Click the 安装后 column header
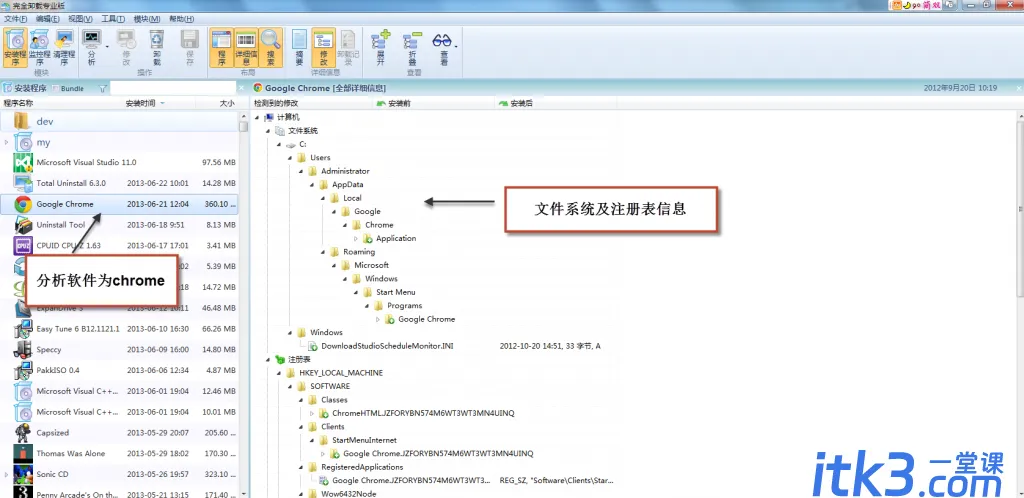This screenshot has height=498, width=1024. (521, 103)
